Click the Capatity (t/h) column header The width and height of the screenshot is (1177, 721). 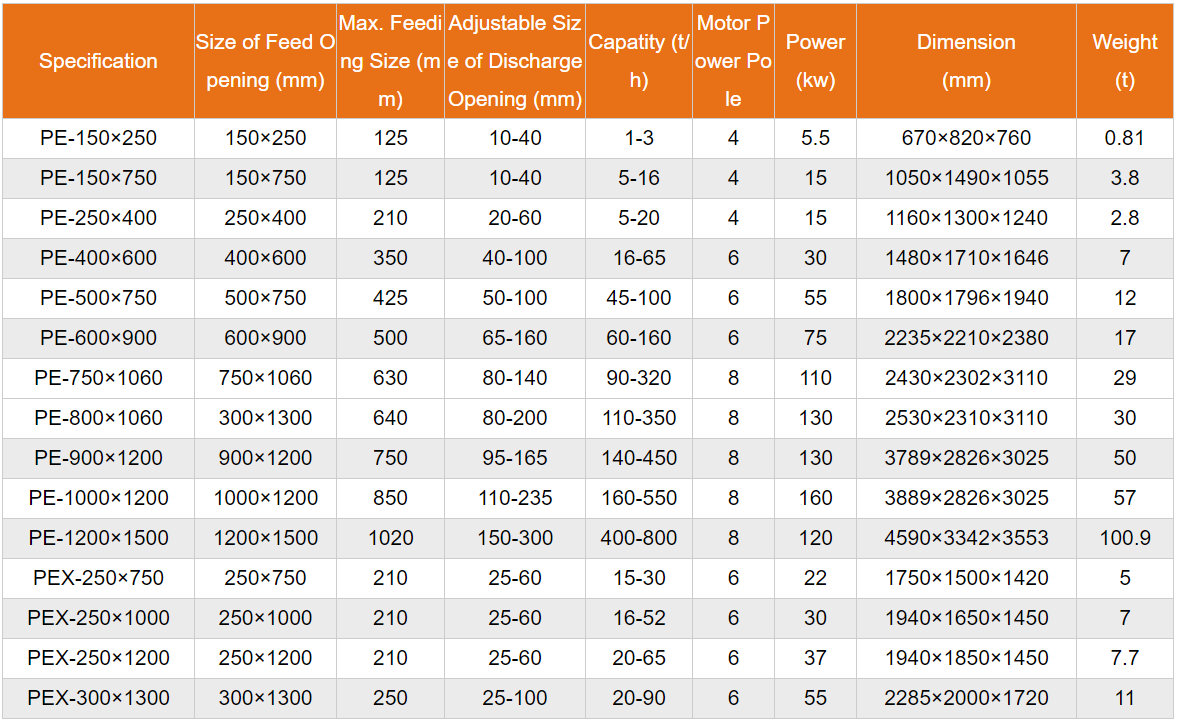(x=639, y=61)
